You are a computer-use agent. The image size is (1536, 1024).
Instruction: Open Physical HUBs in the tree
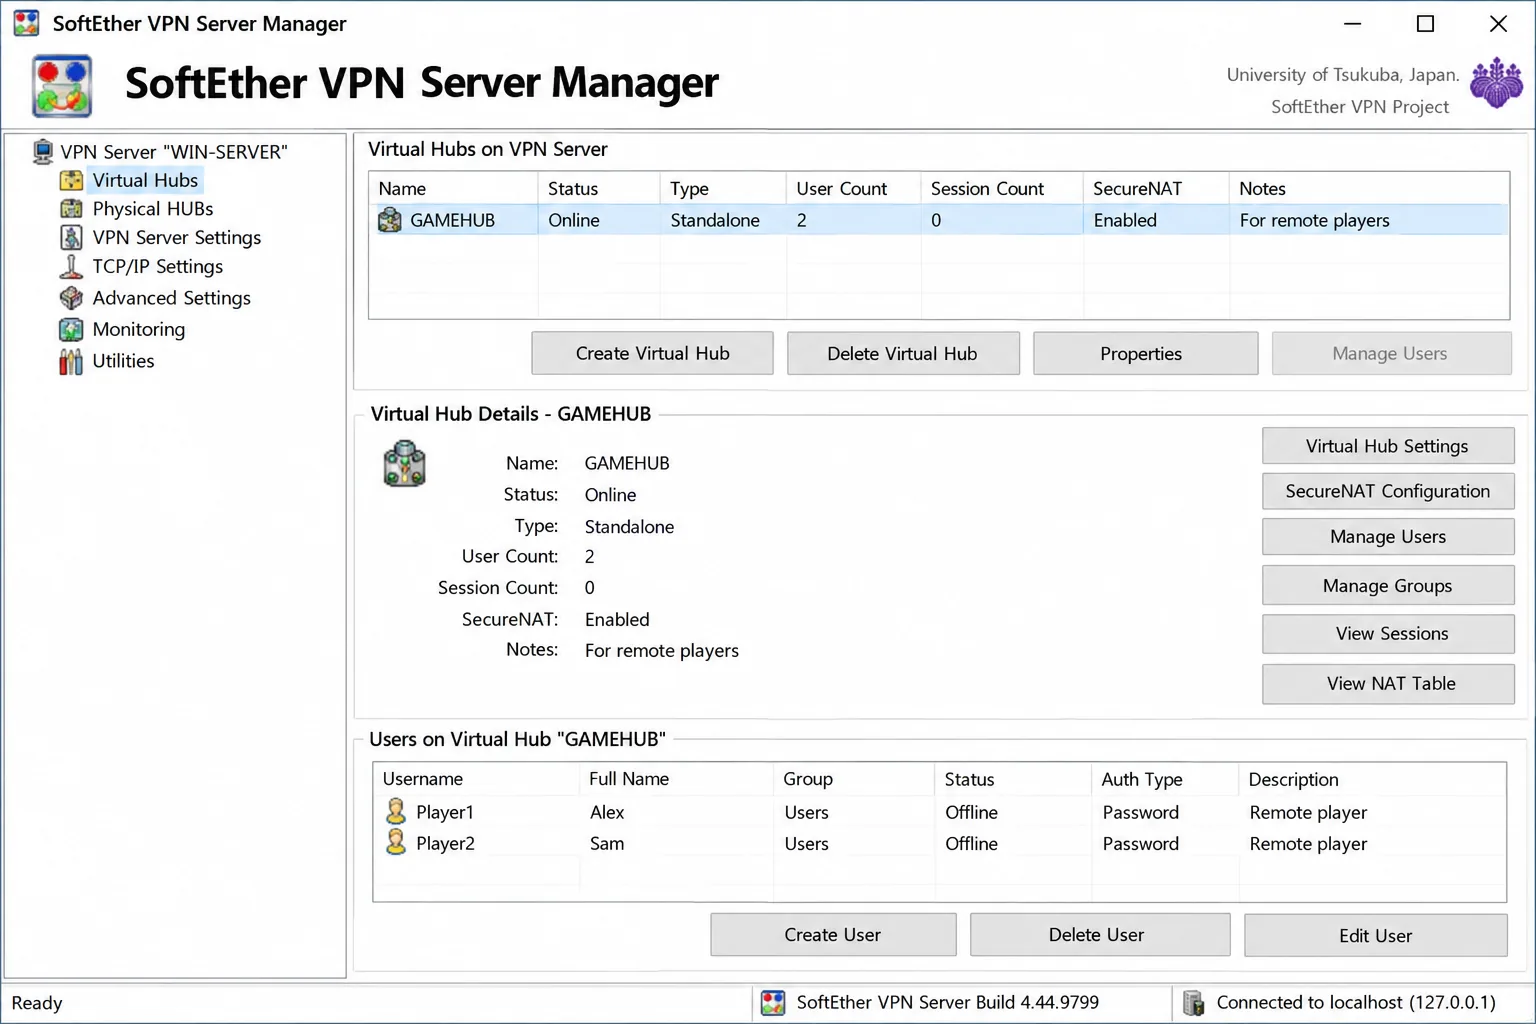coord(153,209)
